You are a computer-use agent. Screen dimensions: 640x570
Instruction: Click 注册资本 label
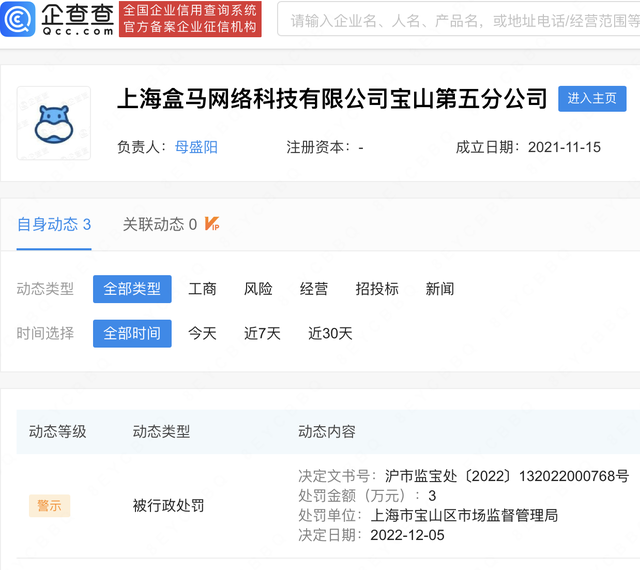pyautogui.click(x=318, y=147)
